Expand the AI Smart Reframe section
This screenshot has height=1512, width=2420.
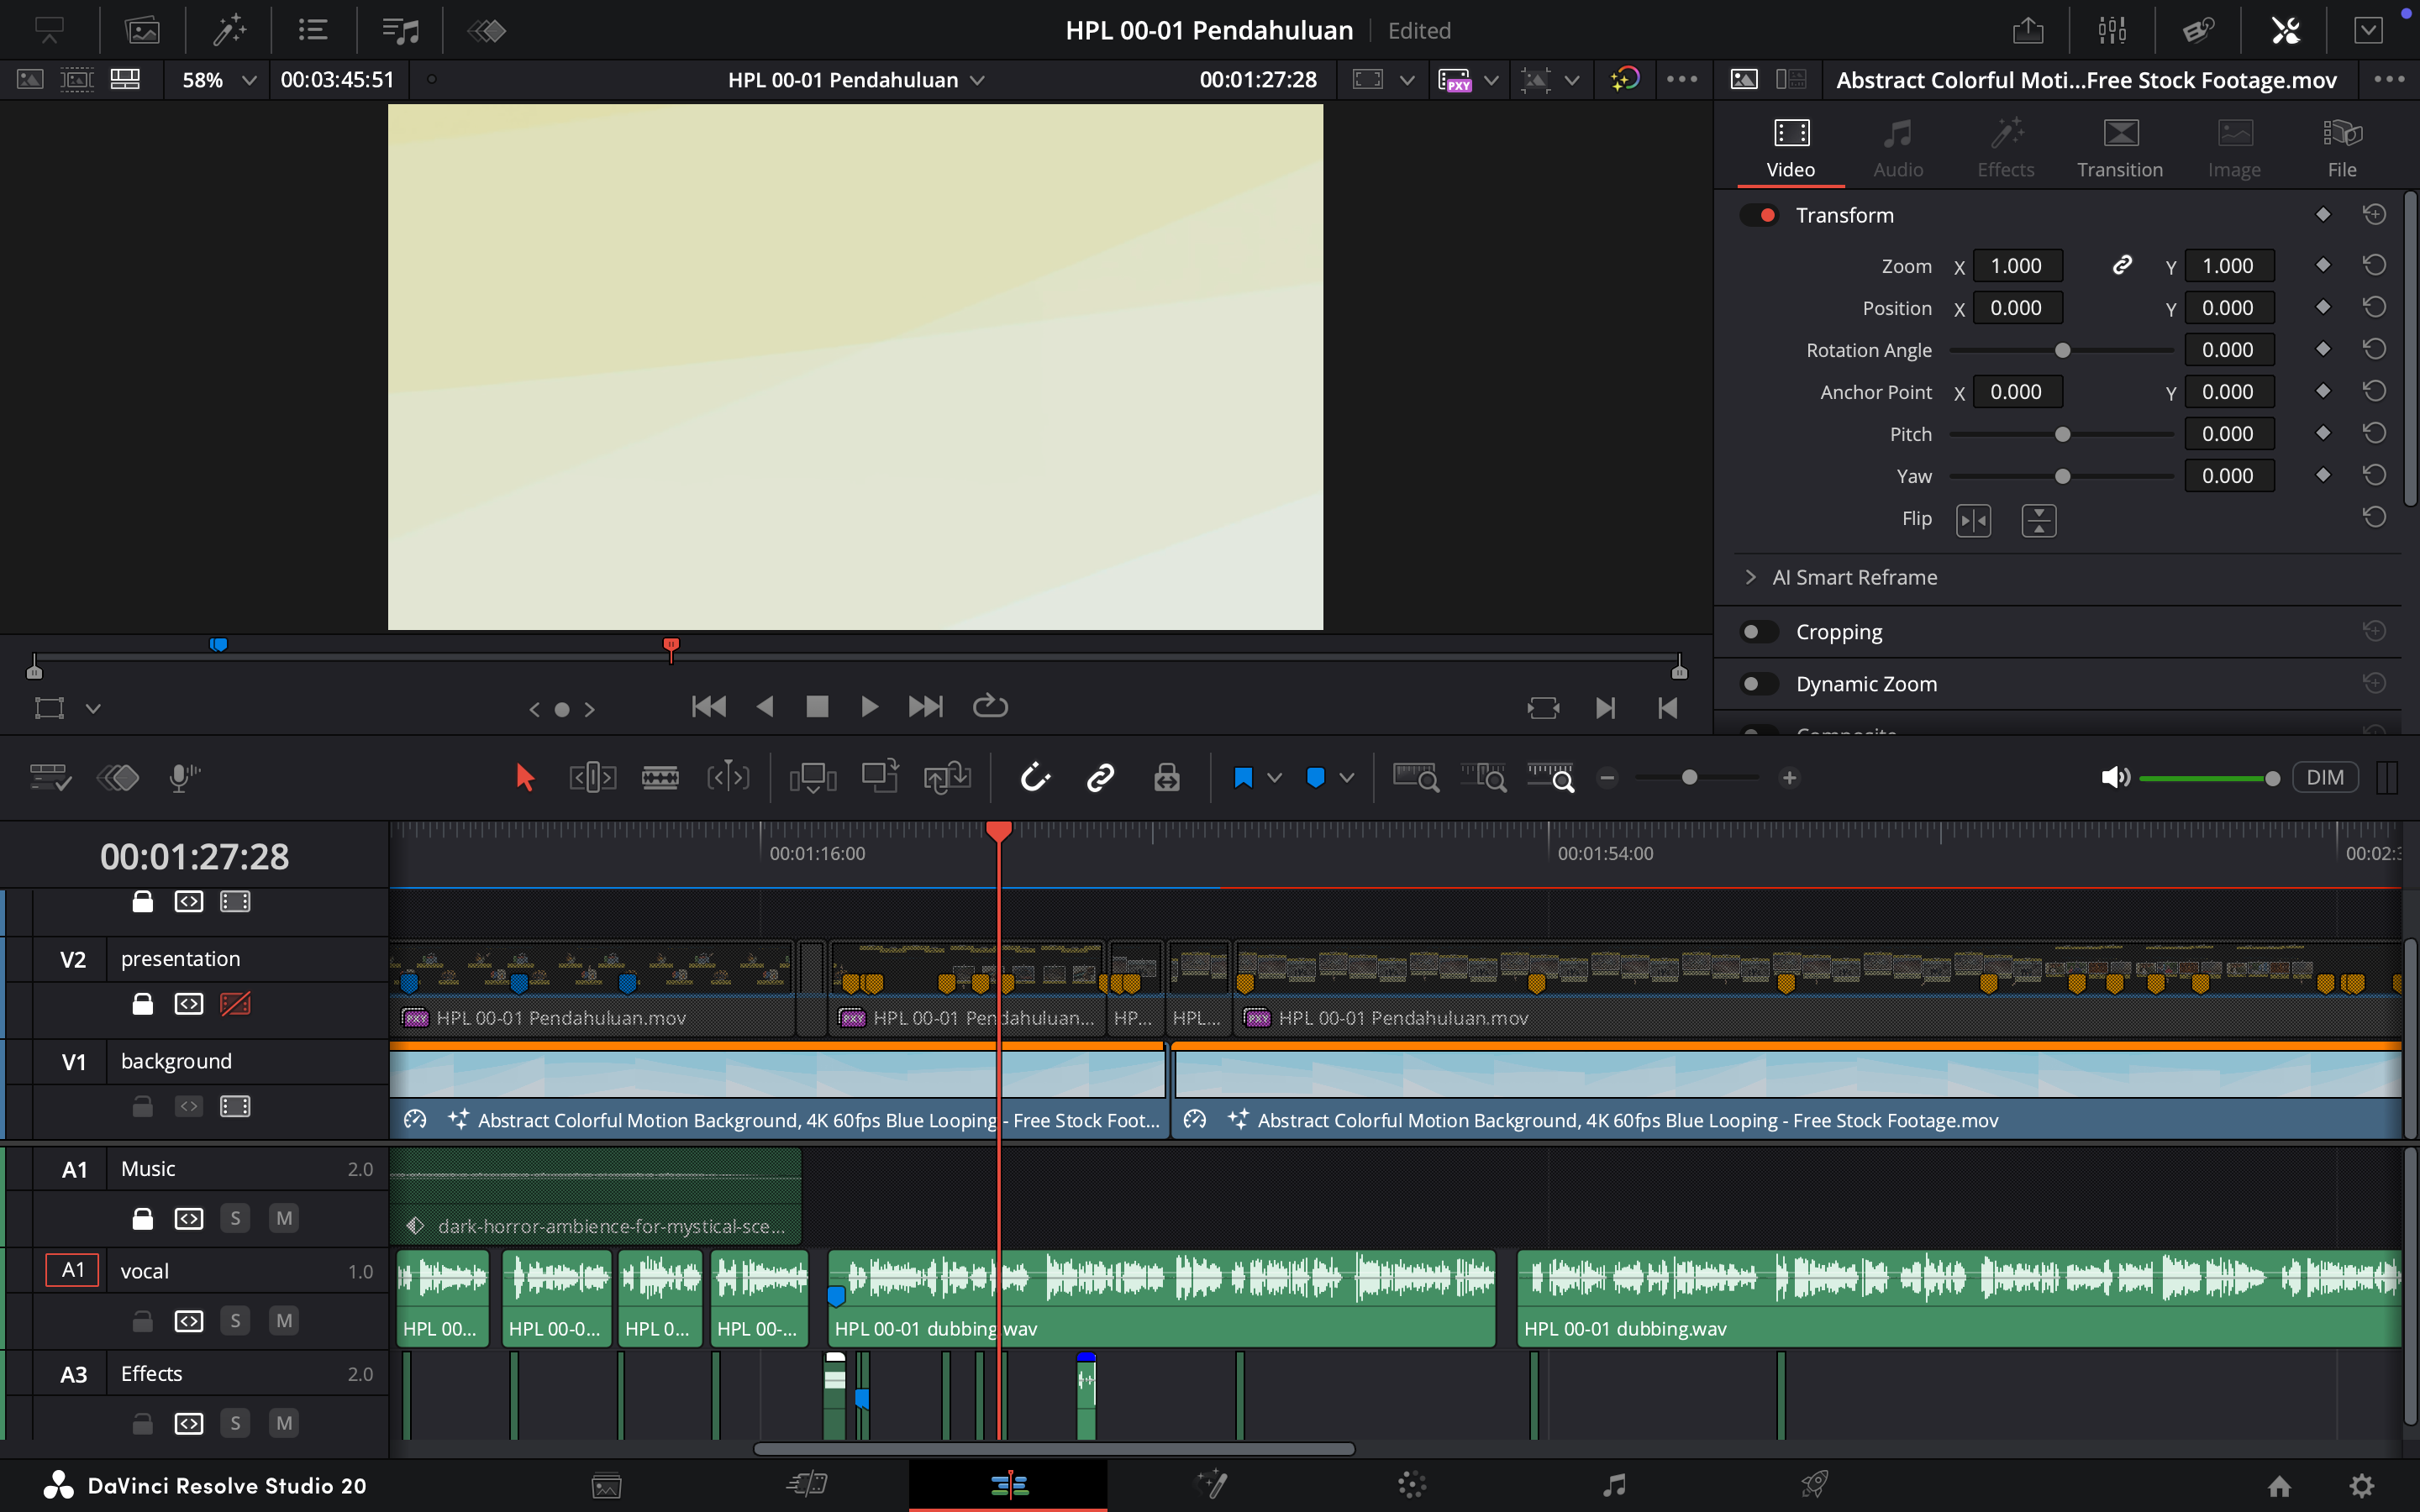coord(1751,577)
